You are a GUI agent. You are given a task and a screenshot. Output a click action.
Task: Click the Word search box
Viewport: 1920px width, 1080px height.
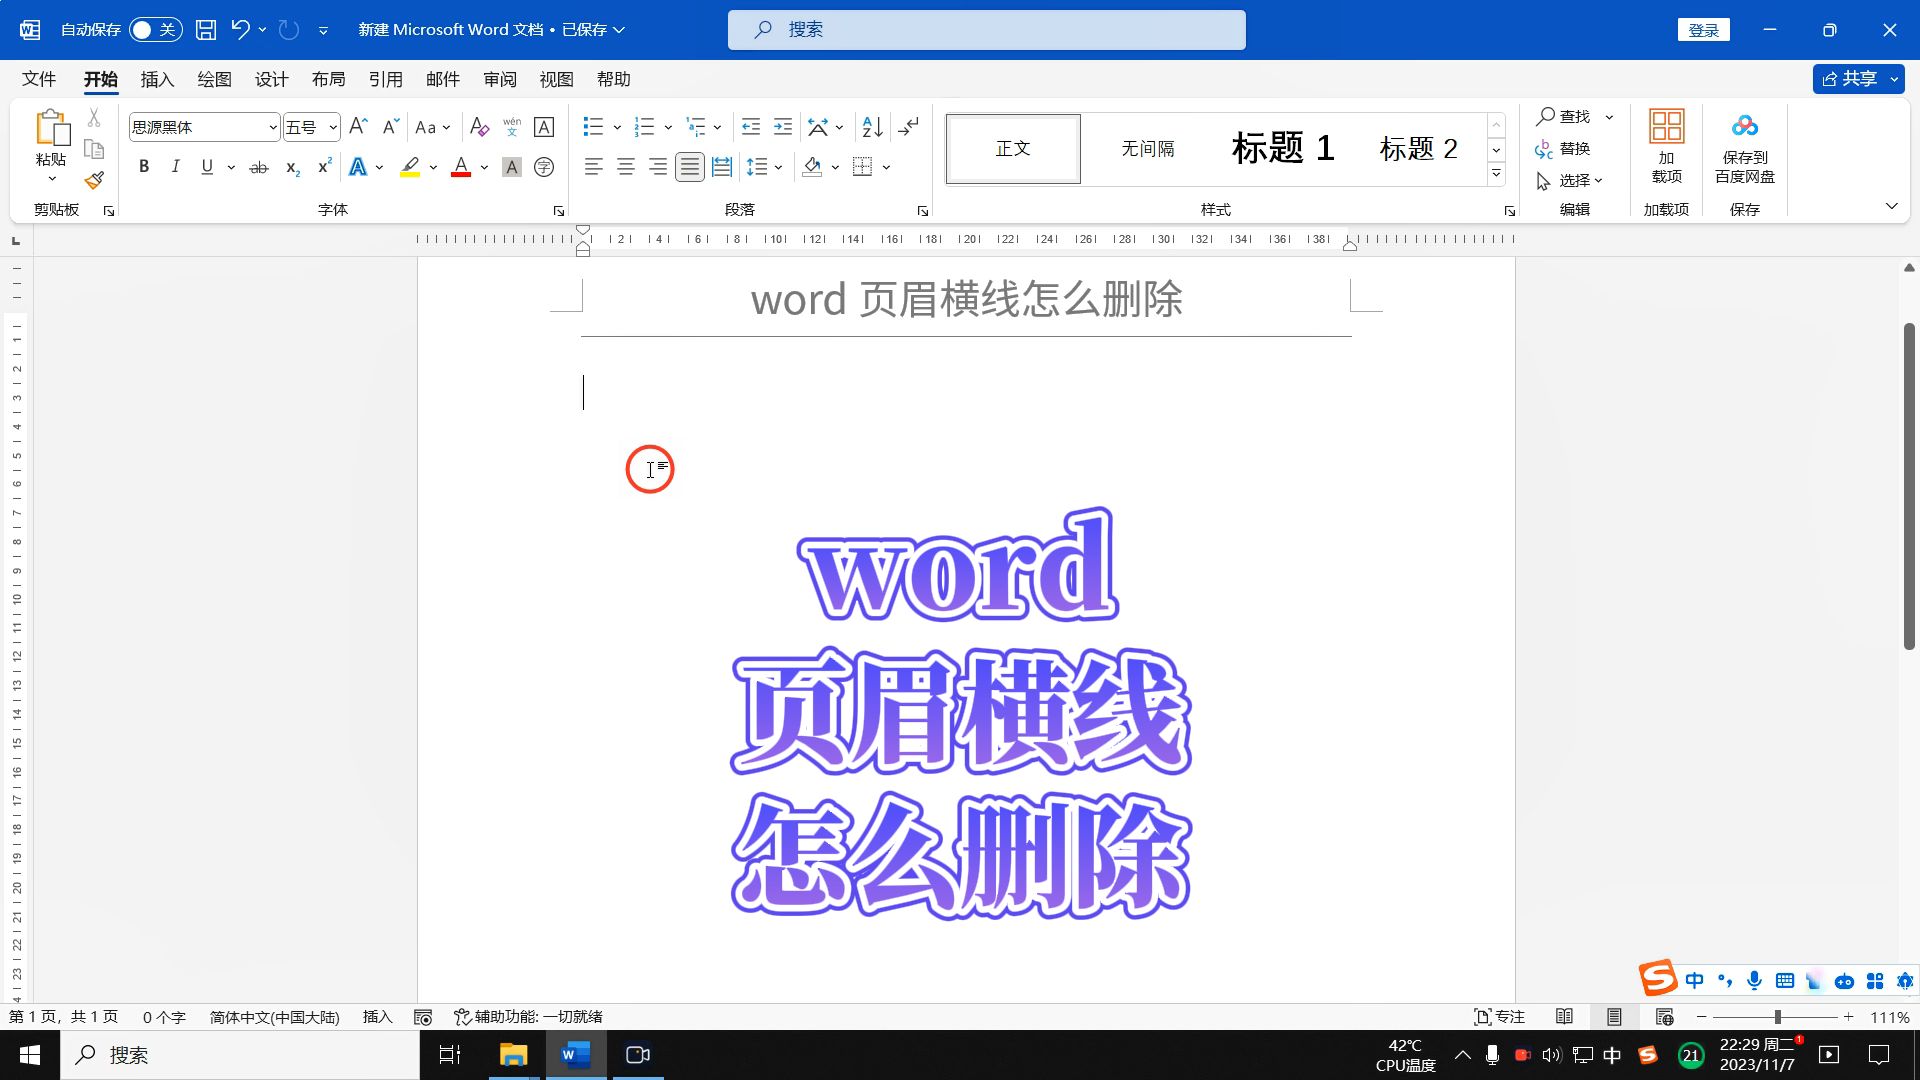pos(987,30)
